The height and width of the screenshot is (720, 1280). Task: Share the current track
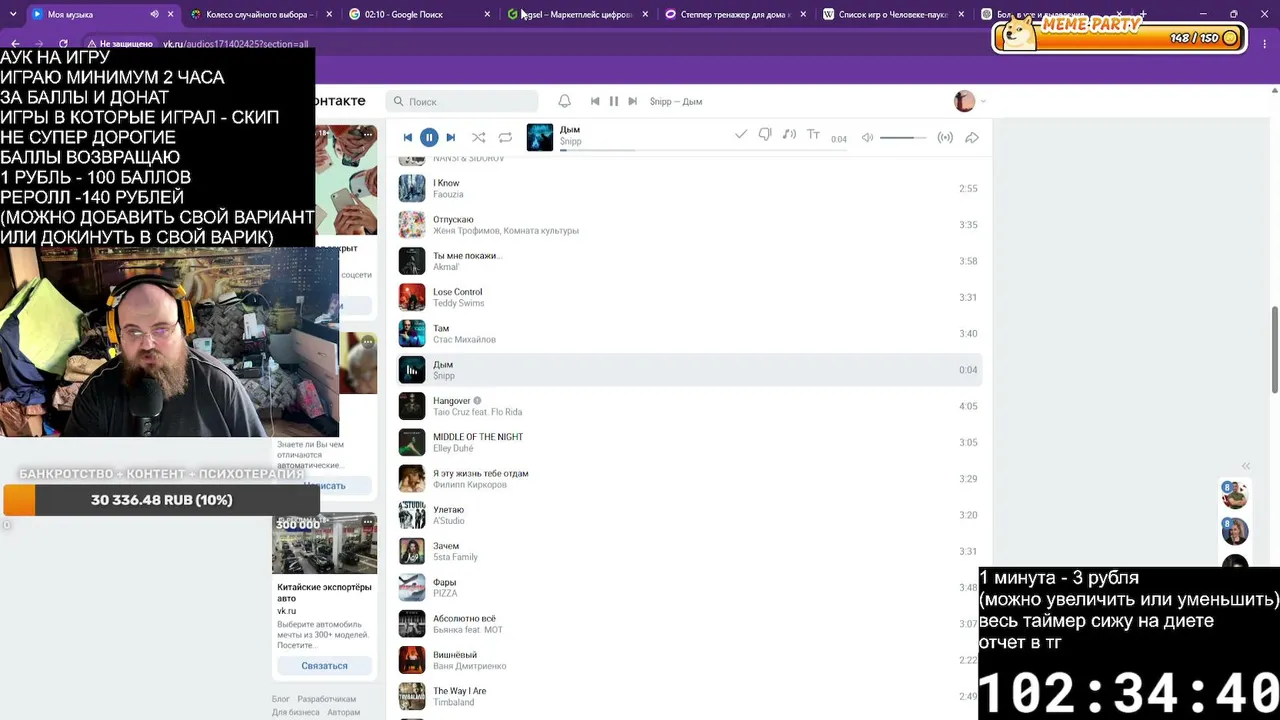pyautogui.click(x=972, y=137)
